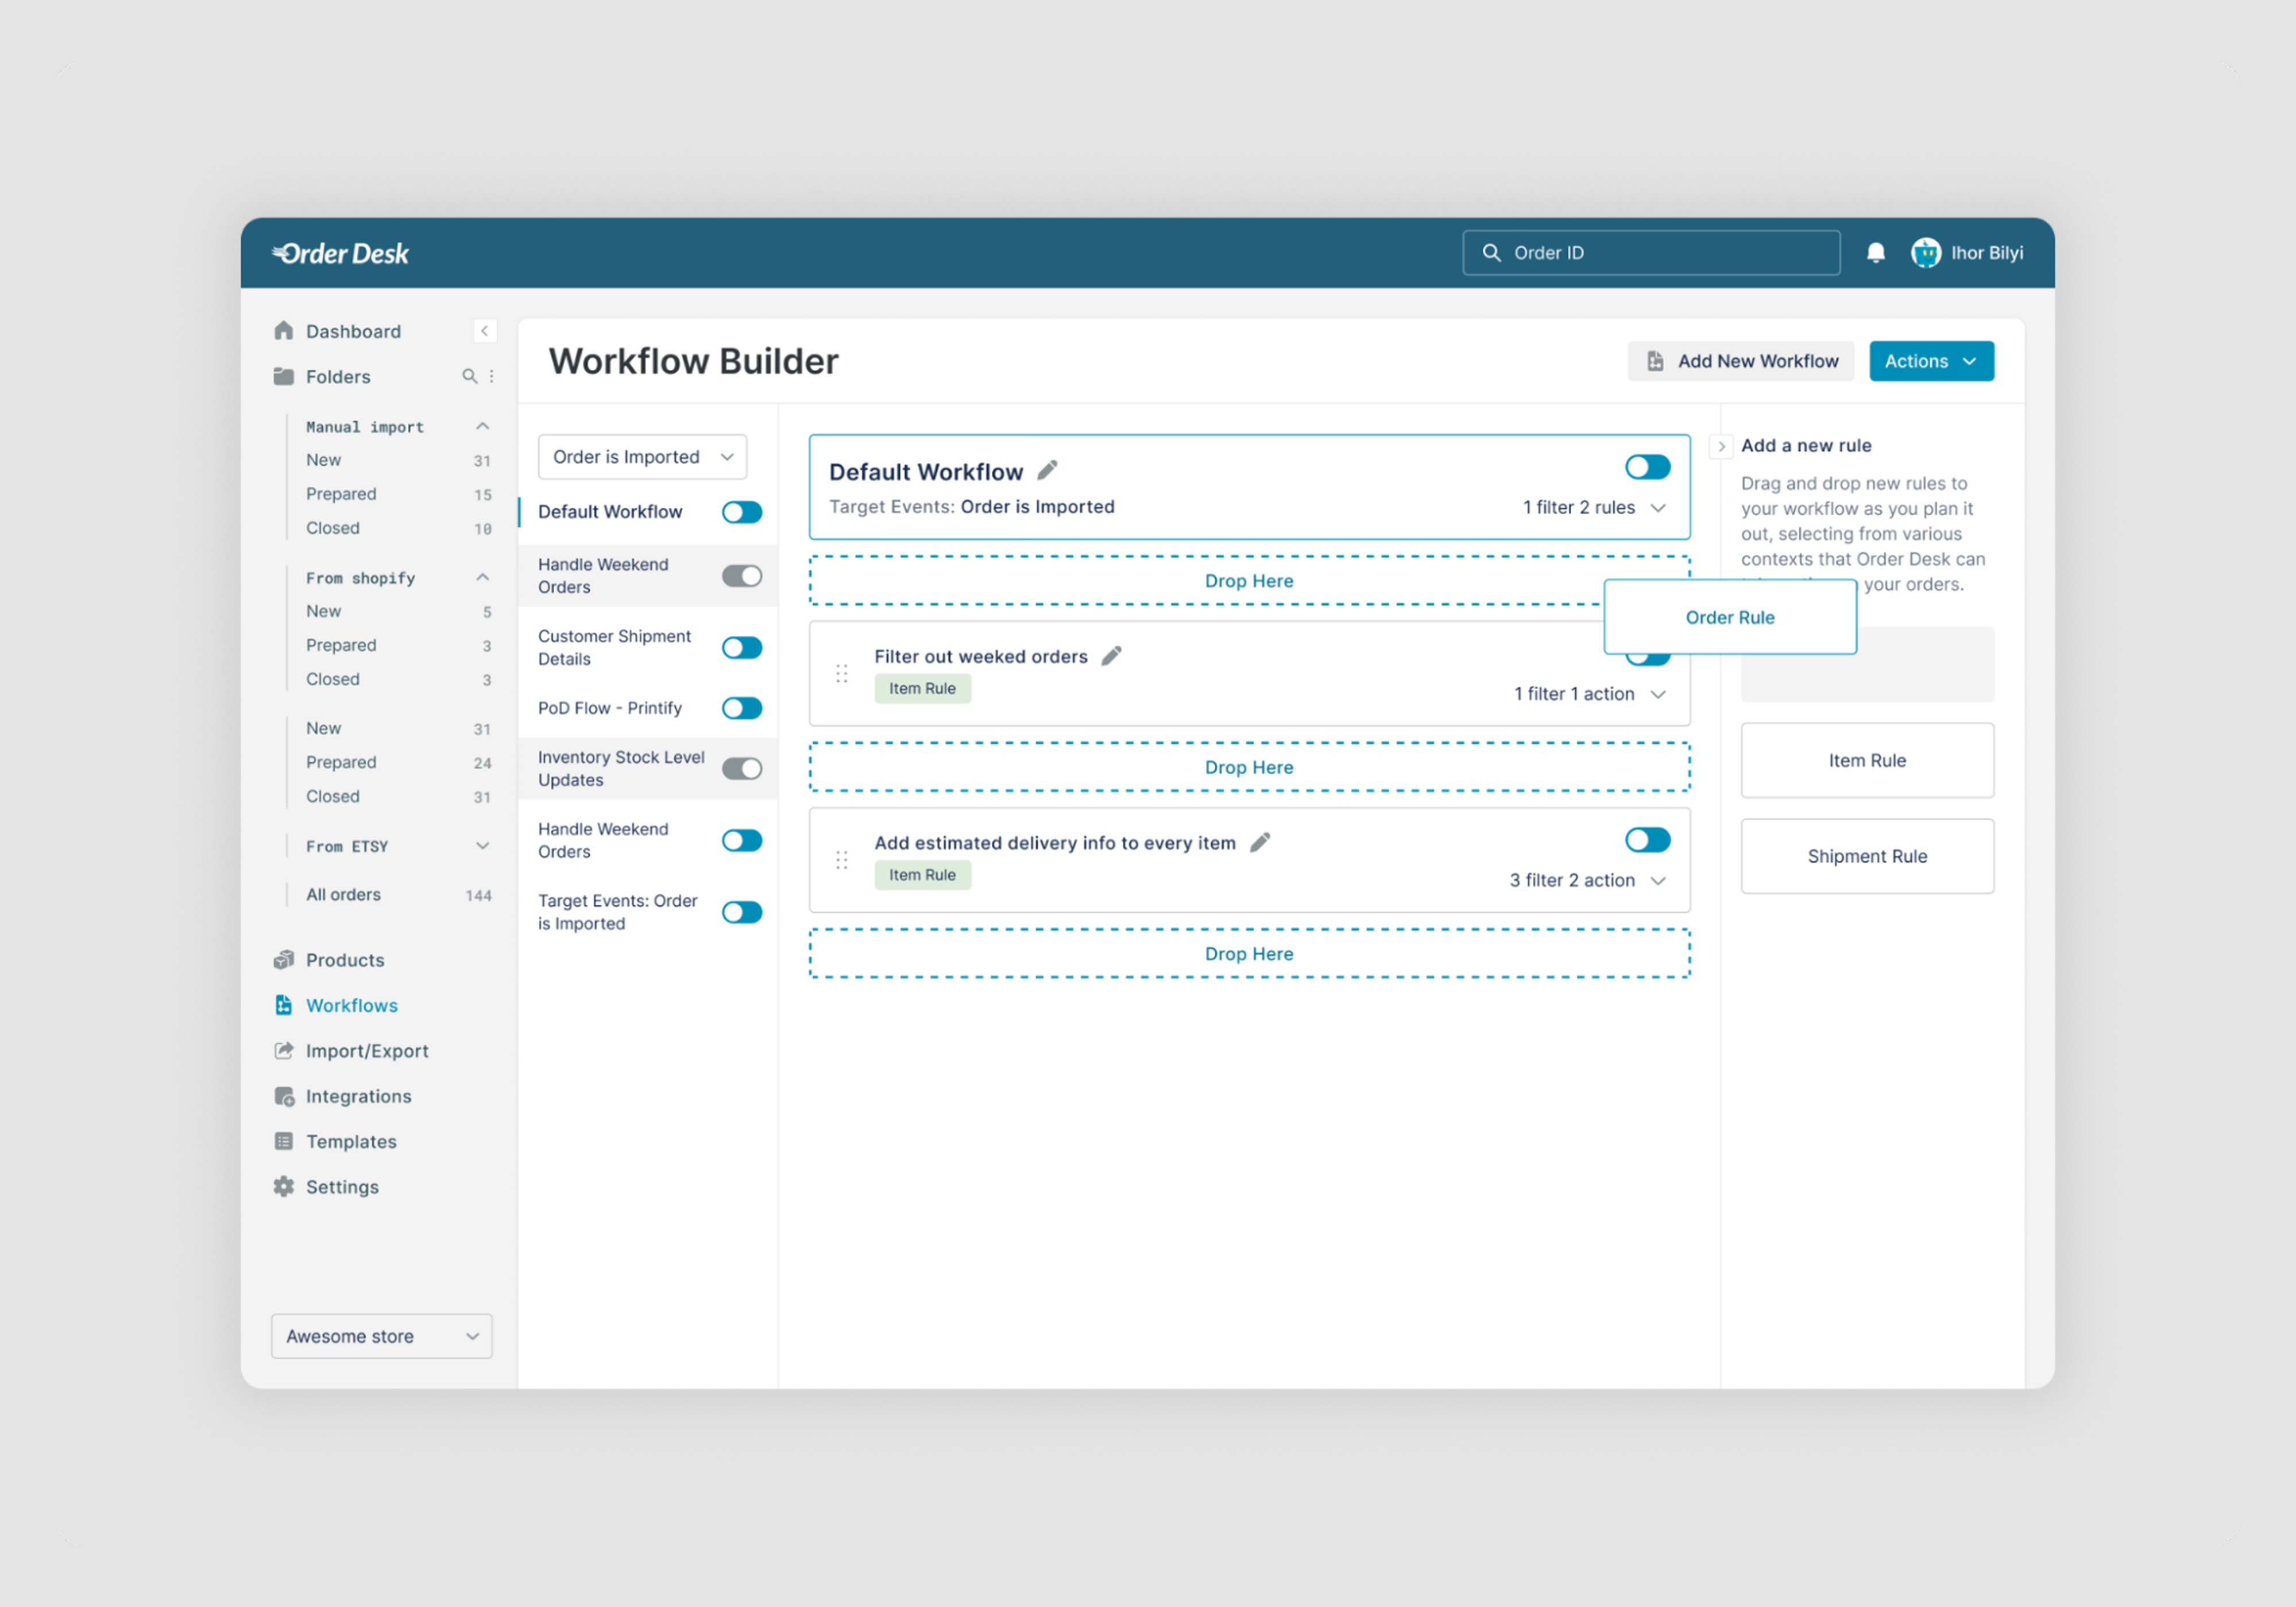Open Ihor Bilyi user avatar

point(1925,253)
